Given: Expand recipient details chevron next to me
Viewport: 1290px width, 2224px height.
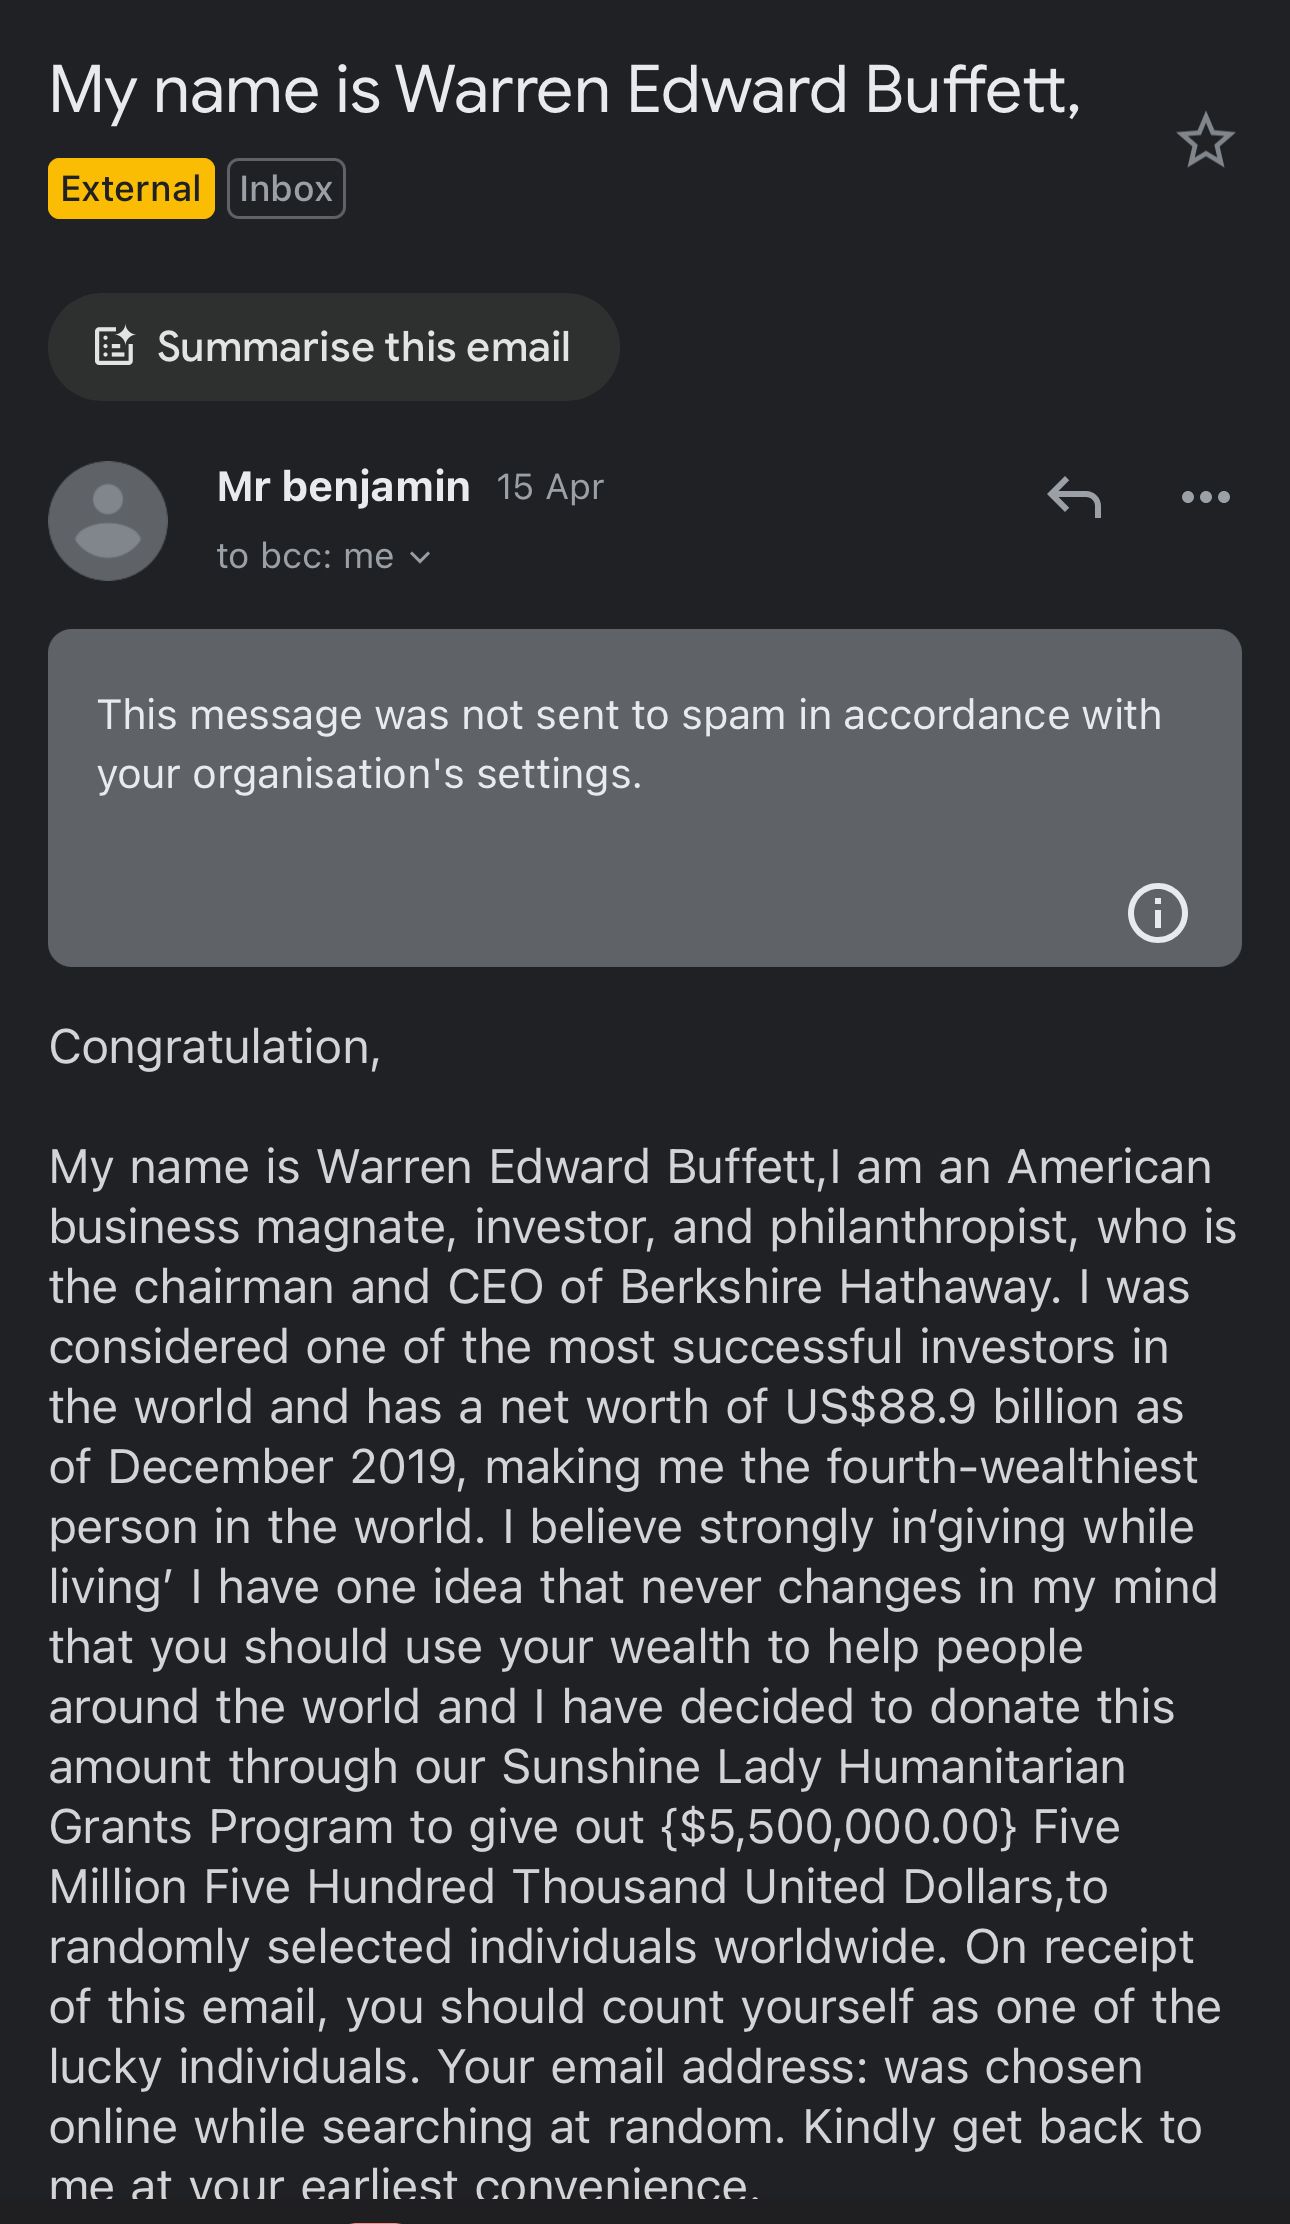Looking at the screenshot, I should point(421,557).
